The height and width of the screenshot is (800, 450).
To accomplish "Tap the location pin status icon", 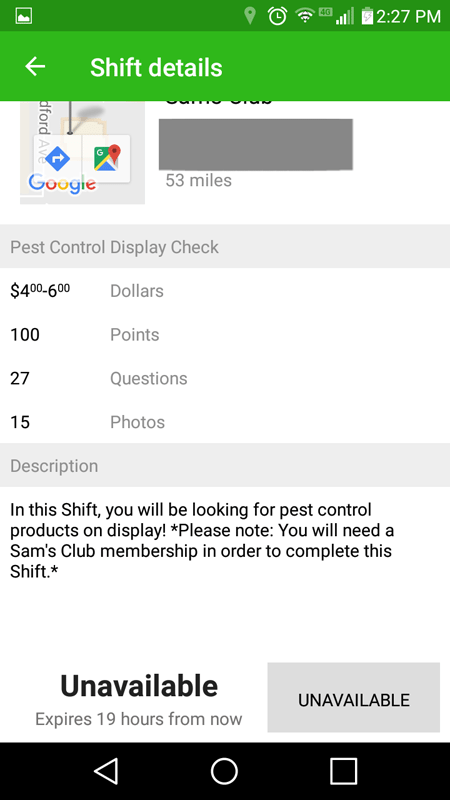I will [249, 16].
